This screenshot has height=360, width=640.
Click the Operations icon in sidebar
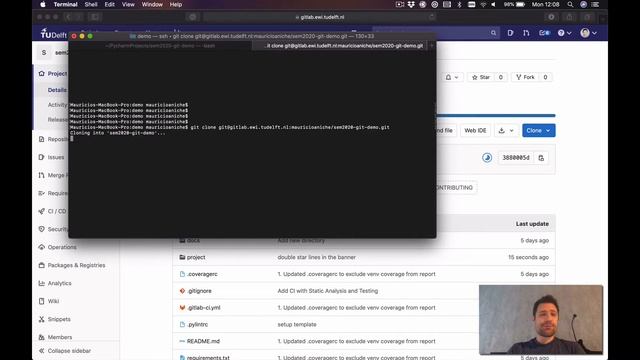pyautogui.click(x=42, y=247)
